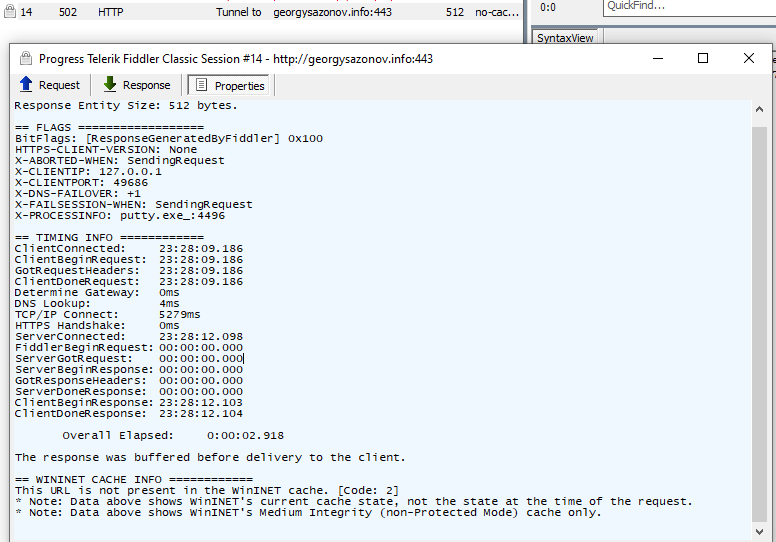Click the 'ClientConnected: 23:28:09.186' line
This screenshot has height=542, width=776.
tap(129, 248)
